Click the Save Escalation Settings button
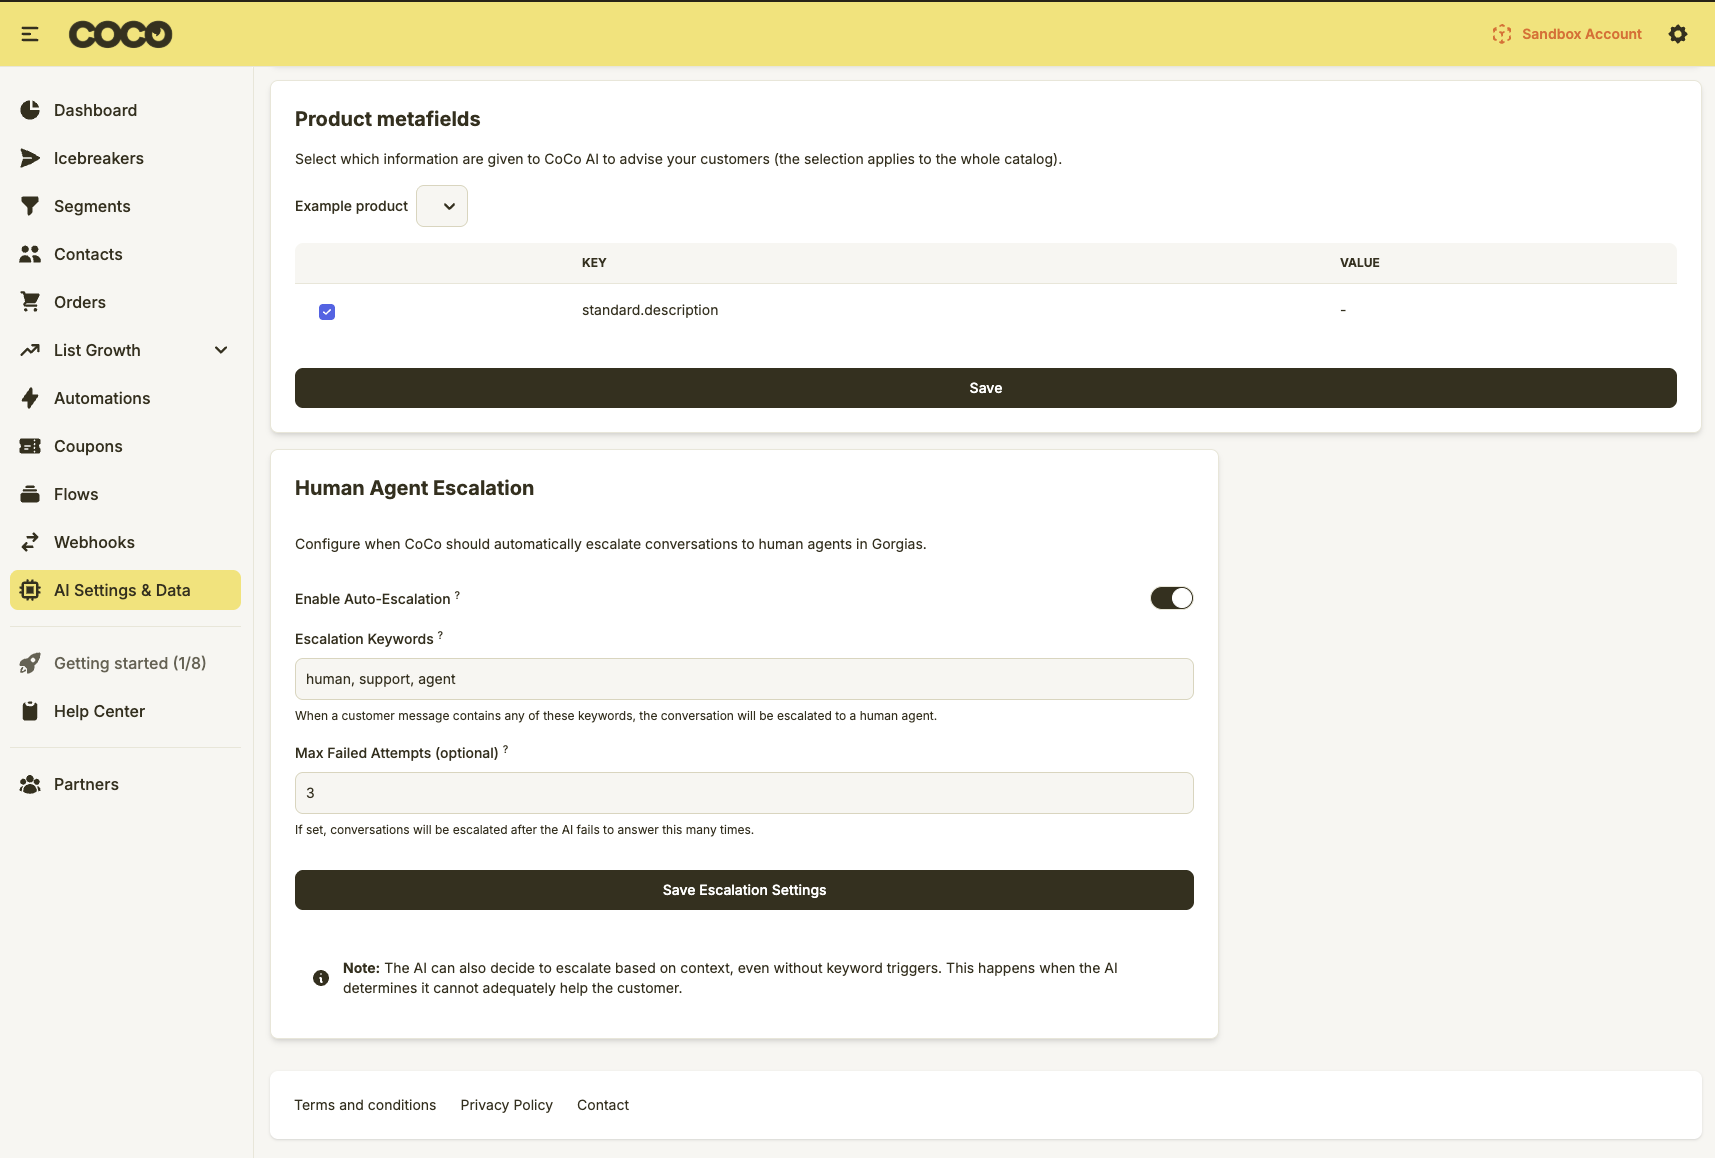1715x1158 pixels. (x=744, y=890)
